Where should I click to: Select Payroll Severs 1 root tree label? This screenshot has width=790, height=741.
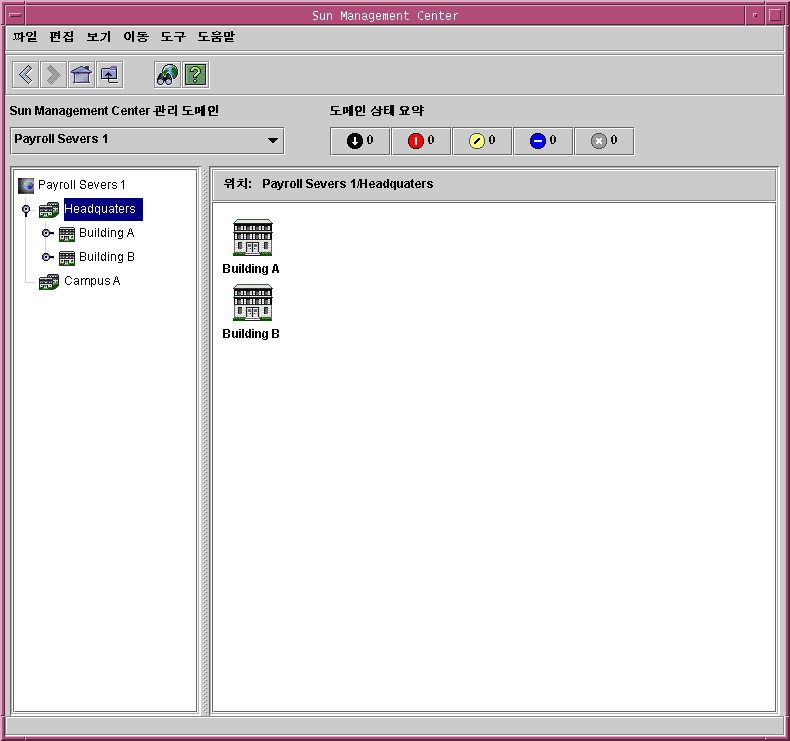click(x=82, y=185)
